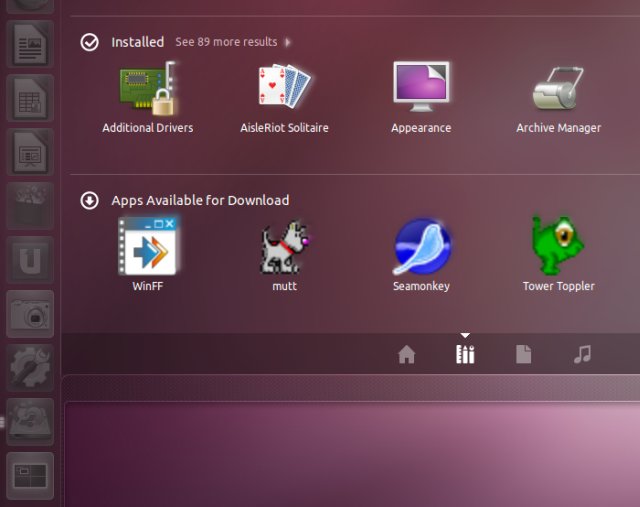Switch to Applications lens icon

point(465,354)
